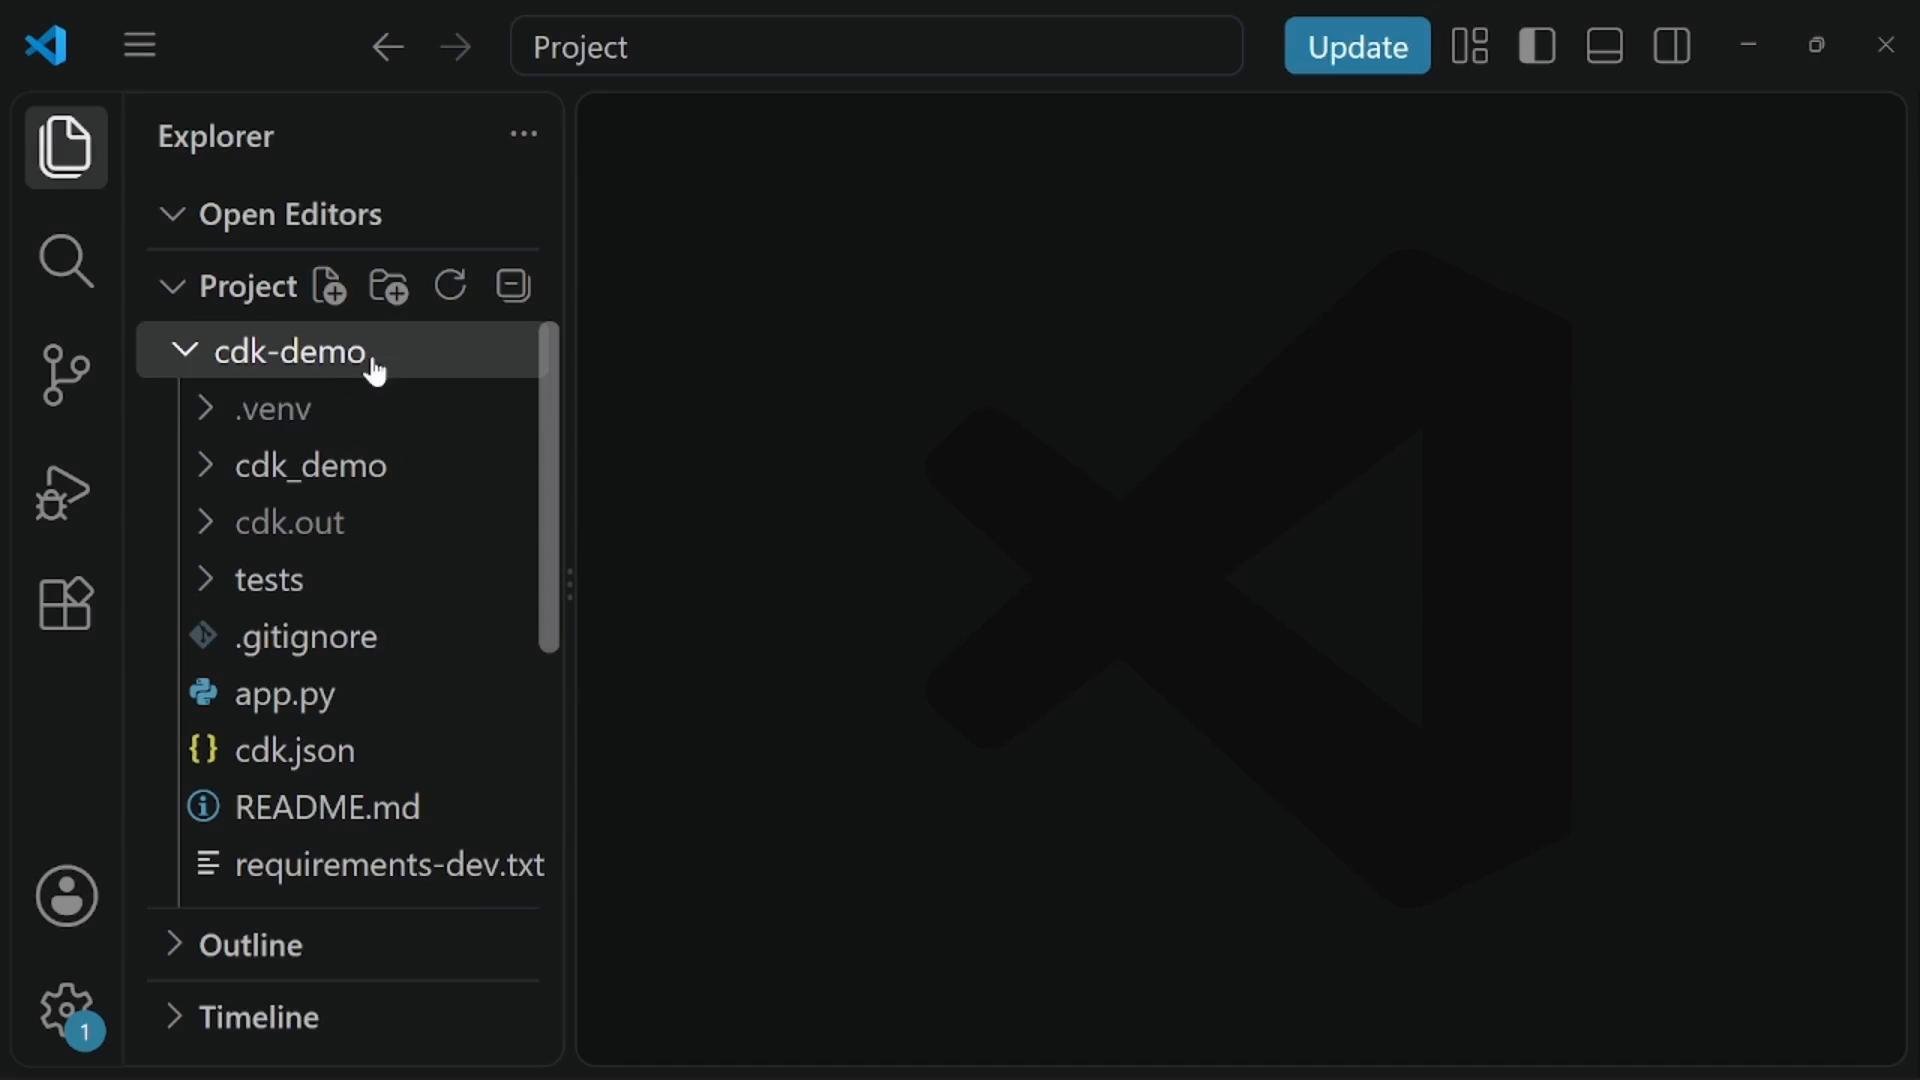Create a new file in Project
Viewport: 1920px width, 1080px height.
329,287
